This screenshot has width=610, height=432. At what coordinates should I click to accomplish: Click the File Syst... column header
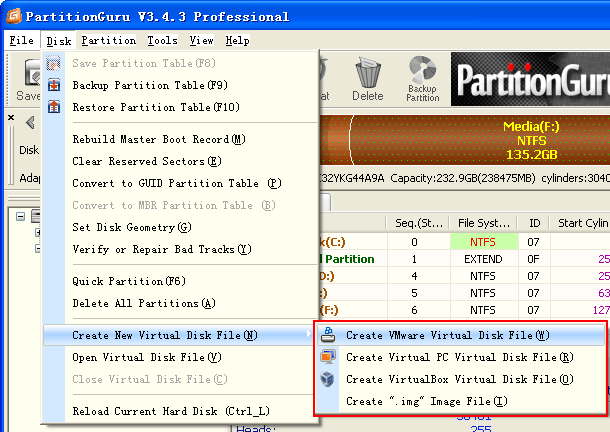pos(484,223)
